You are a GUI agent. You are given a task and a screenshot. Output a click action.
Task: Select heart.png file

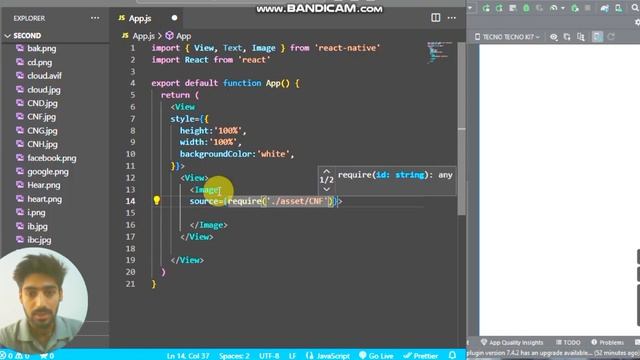coord(44,199)
